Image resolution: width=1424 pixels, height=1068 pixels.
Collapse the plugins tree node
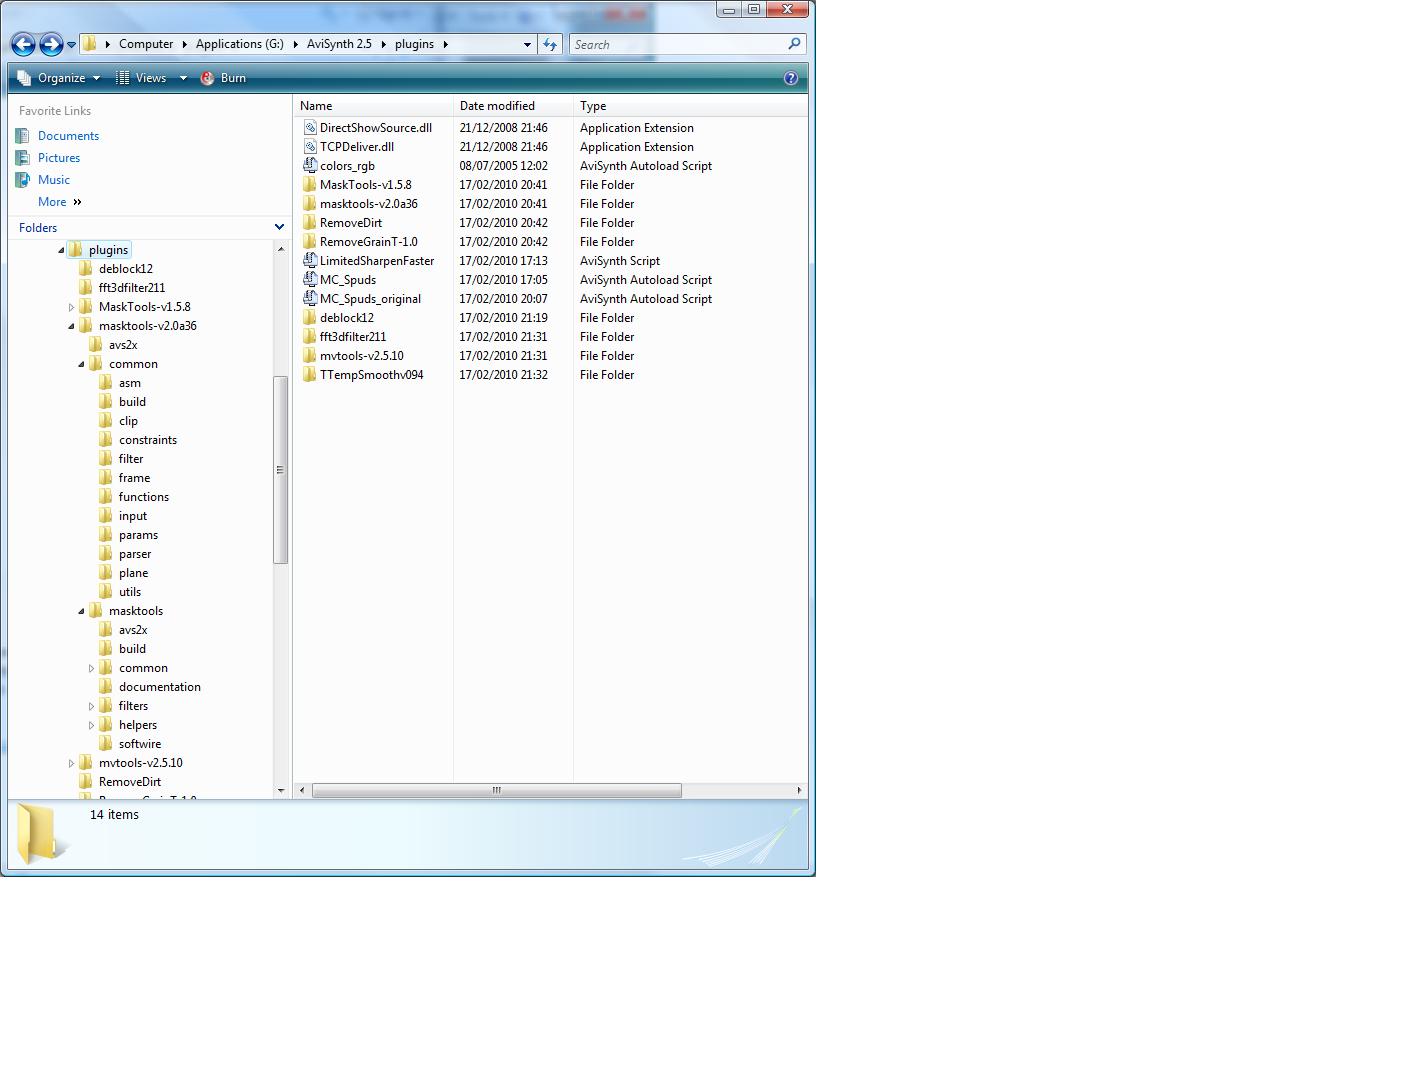(61, 250)
